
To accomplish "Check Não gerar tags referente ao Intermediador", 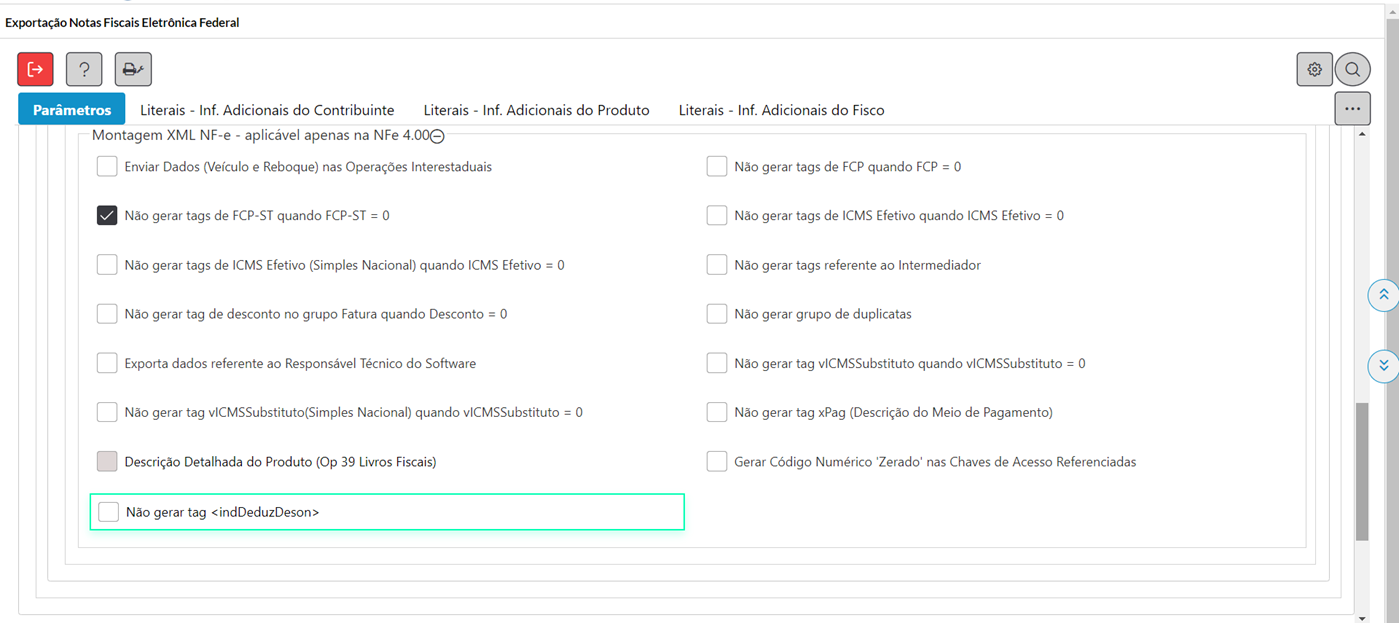I will click(716, 265).
